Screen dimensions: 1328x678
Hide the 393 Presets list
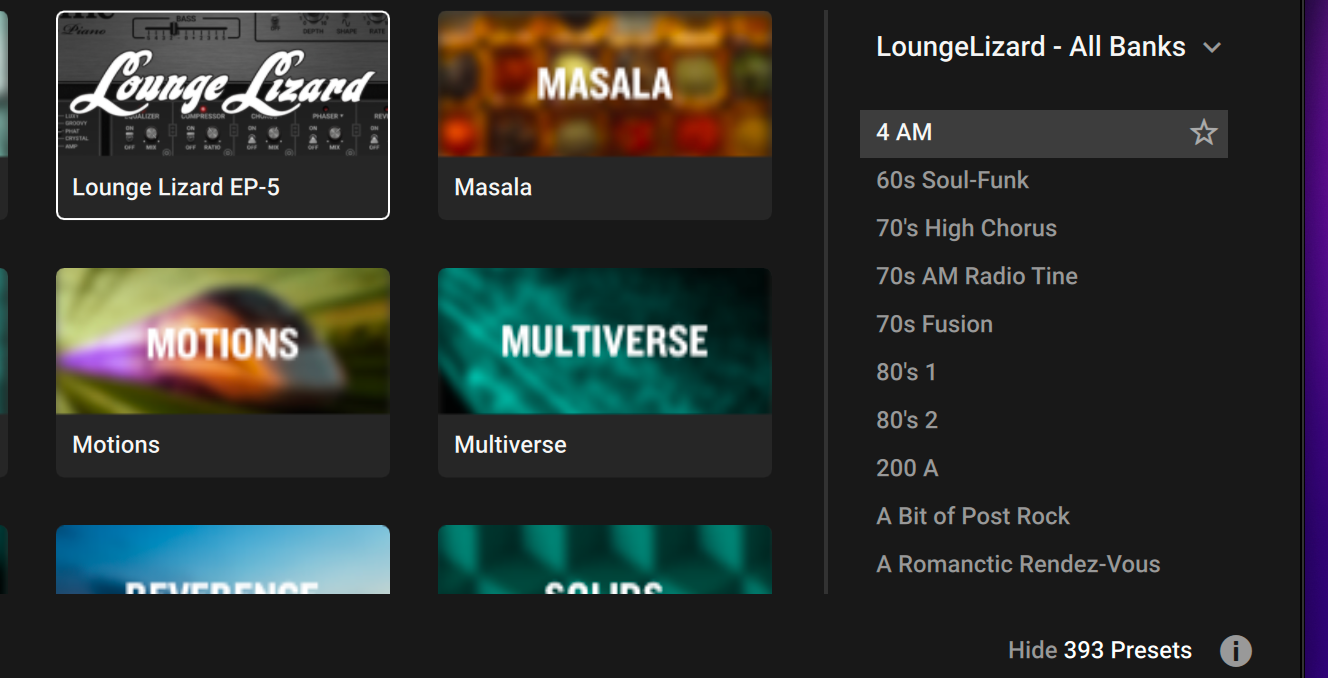[x=1100, y=651]
